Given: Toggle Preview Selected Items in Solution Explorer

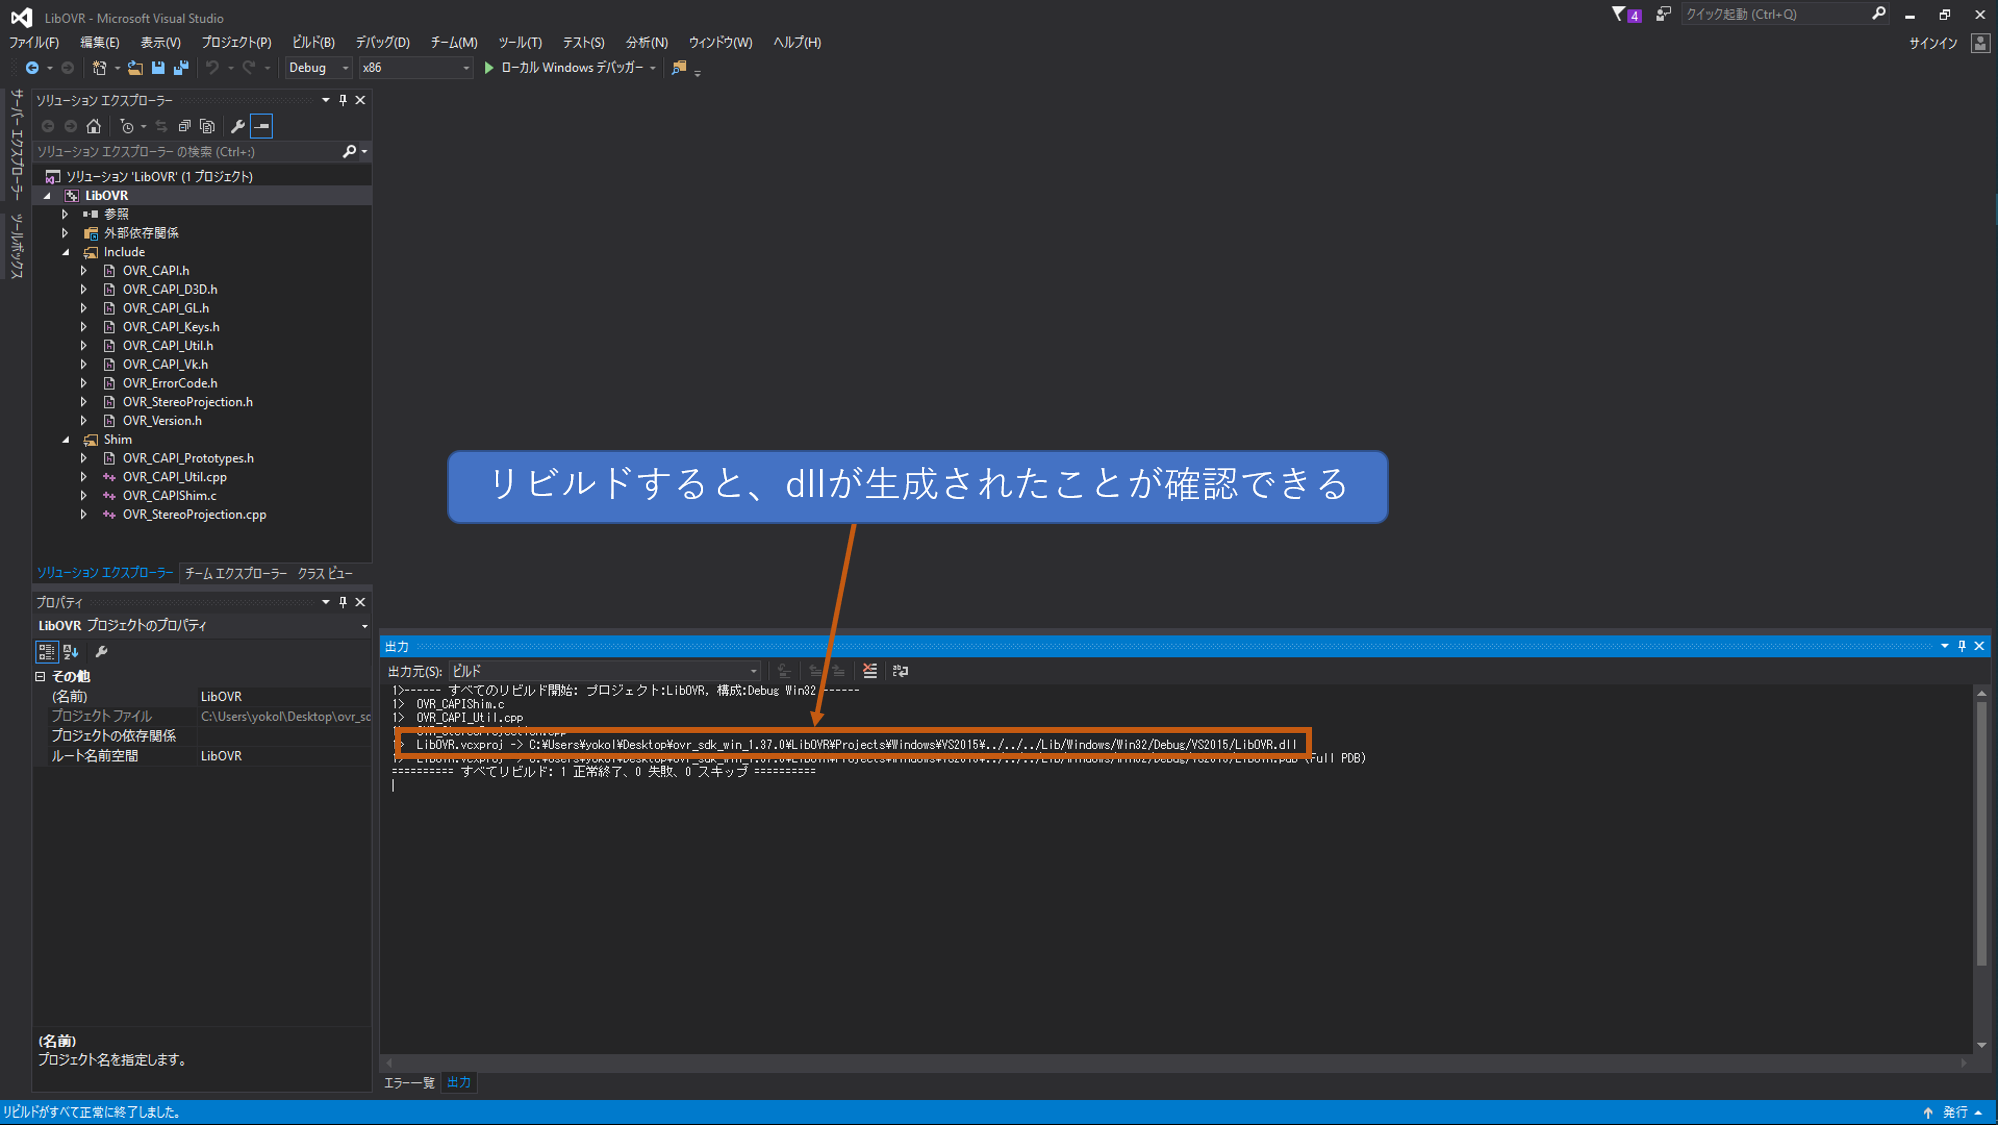Looking at the screenshot, I should pyautogui.click(x=261, y=126).
